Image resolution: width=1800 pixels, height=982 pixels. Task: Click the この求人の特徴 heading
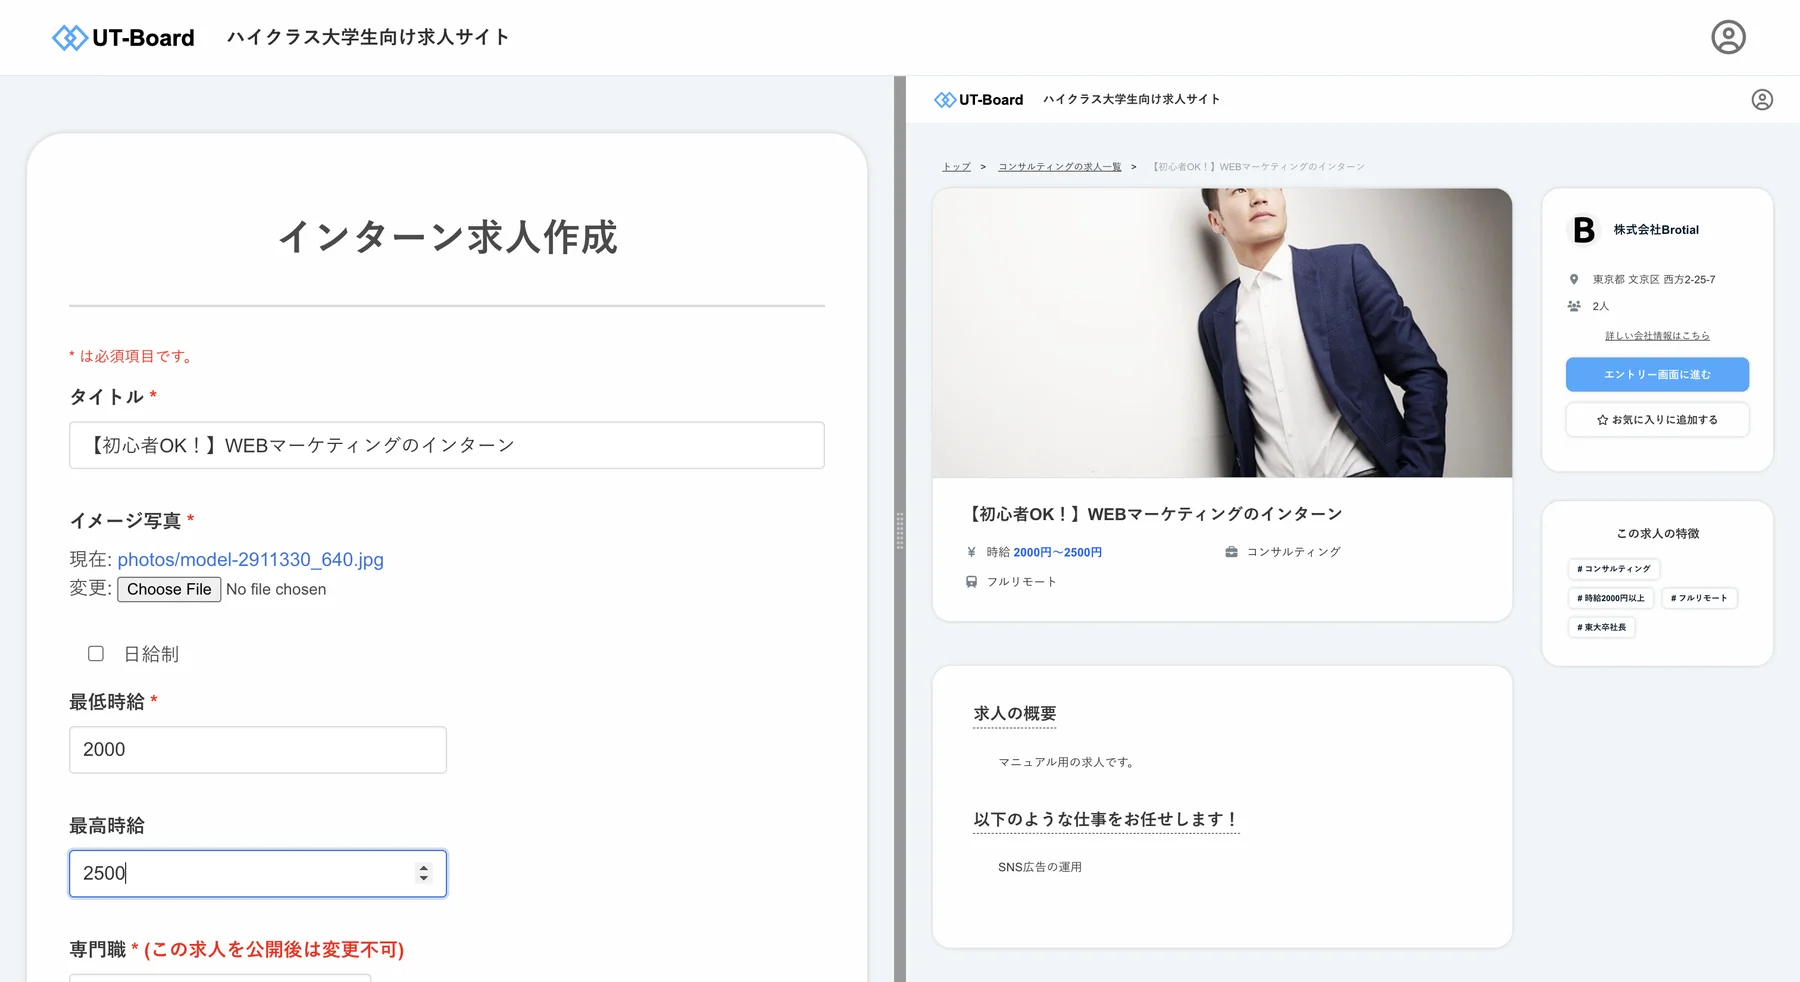pos(1658,534)
